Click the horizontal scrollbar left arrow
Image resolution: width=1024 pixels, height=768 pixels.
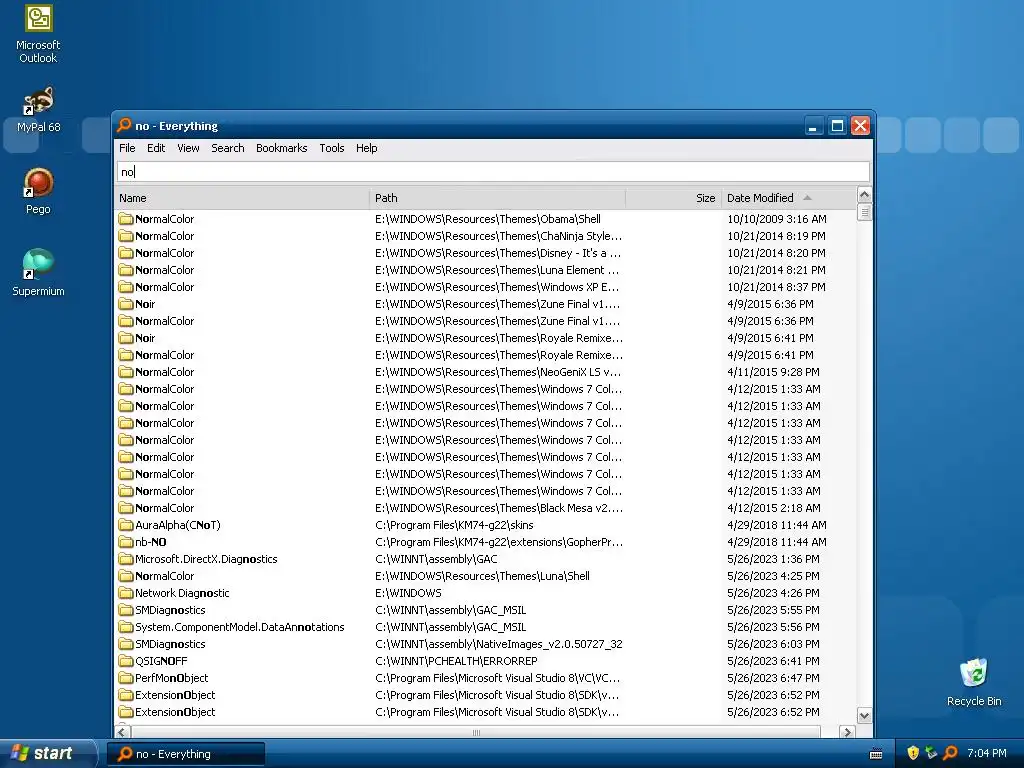click(122, 732)
